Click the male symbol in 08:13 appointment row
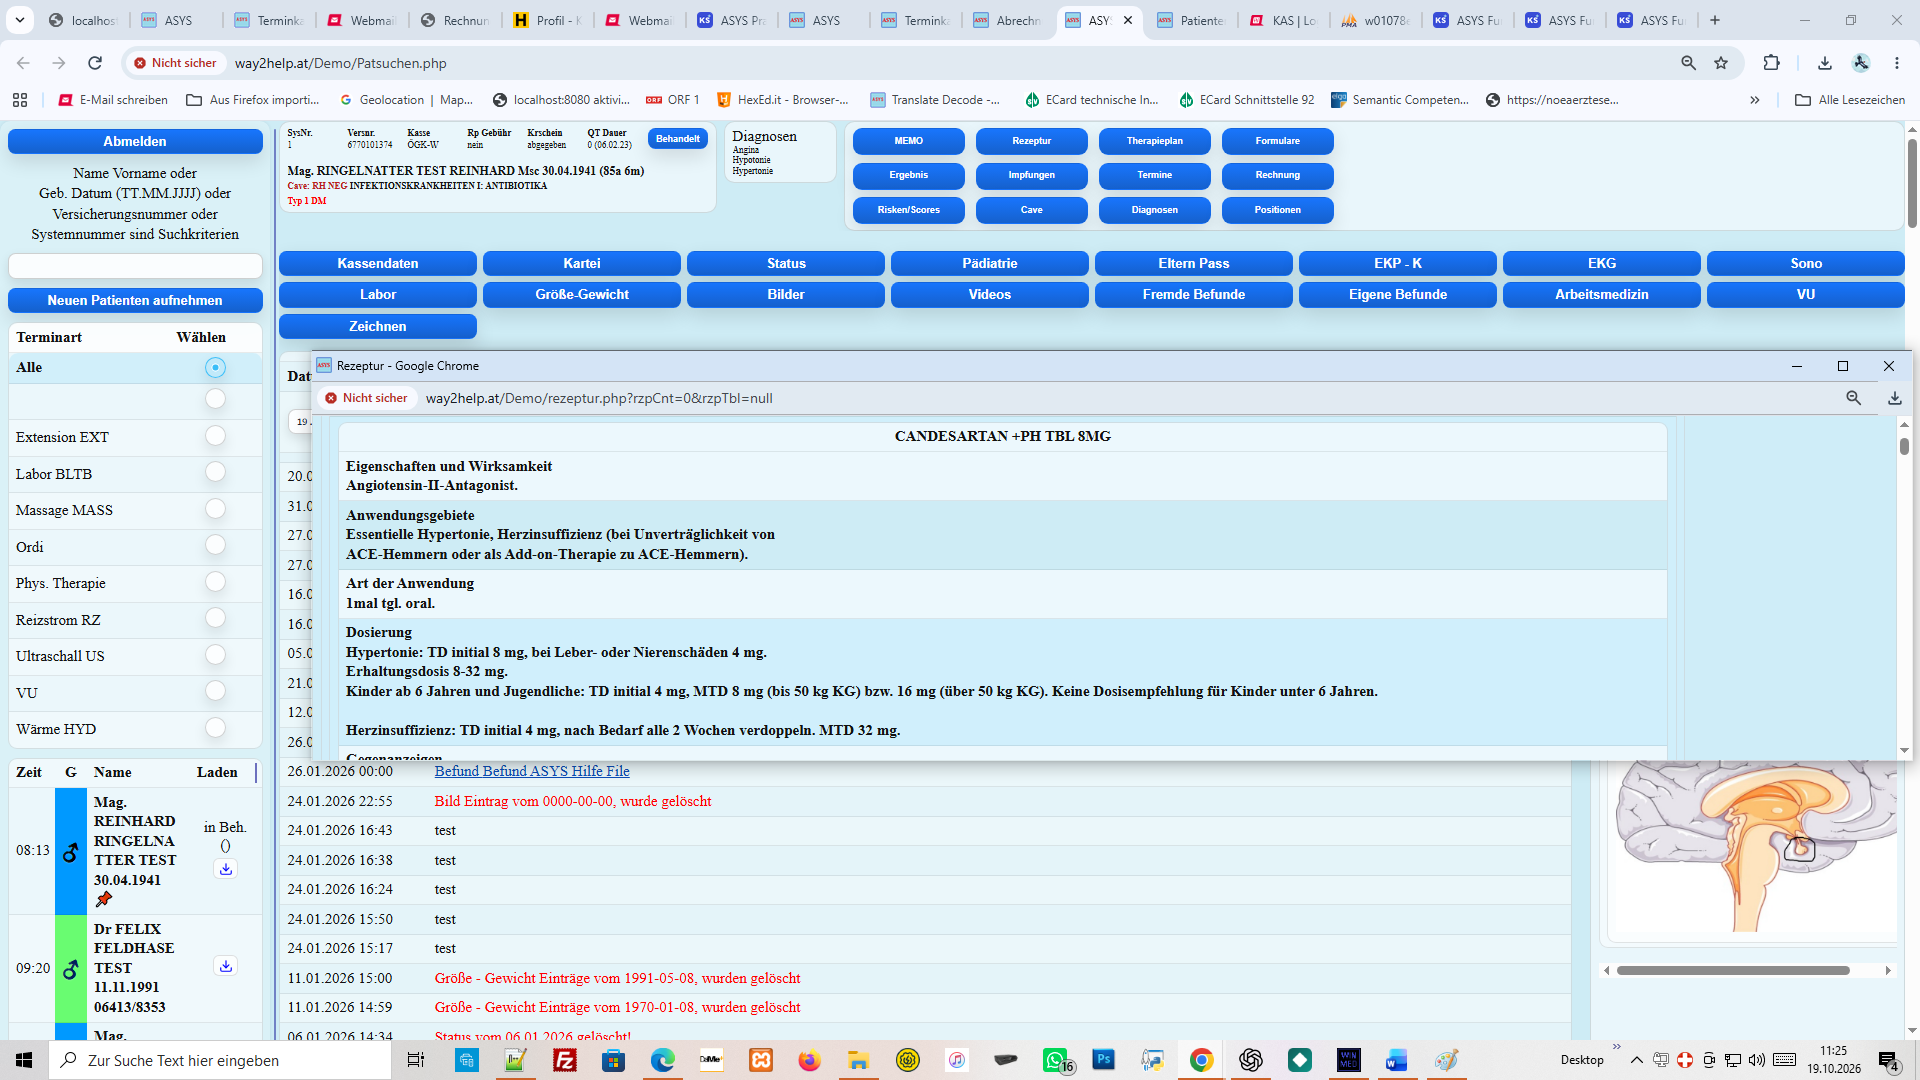Viewport: 1920px width, 1080px height. tap(70, 852)
